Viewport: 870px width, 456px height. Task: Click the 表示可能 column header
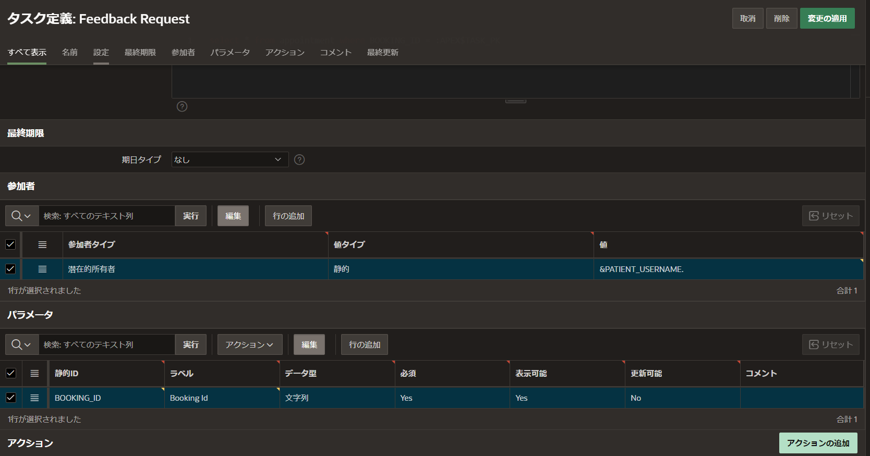568,373
